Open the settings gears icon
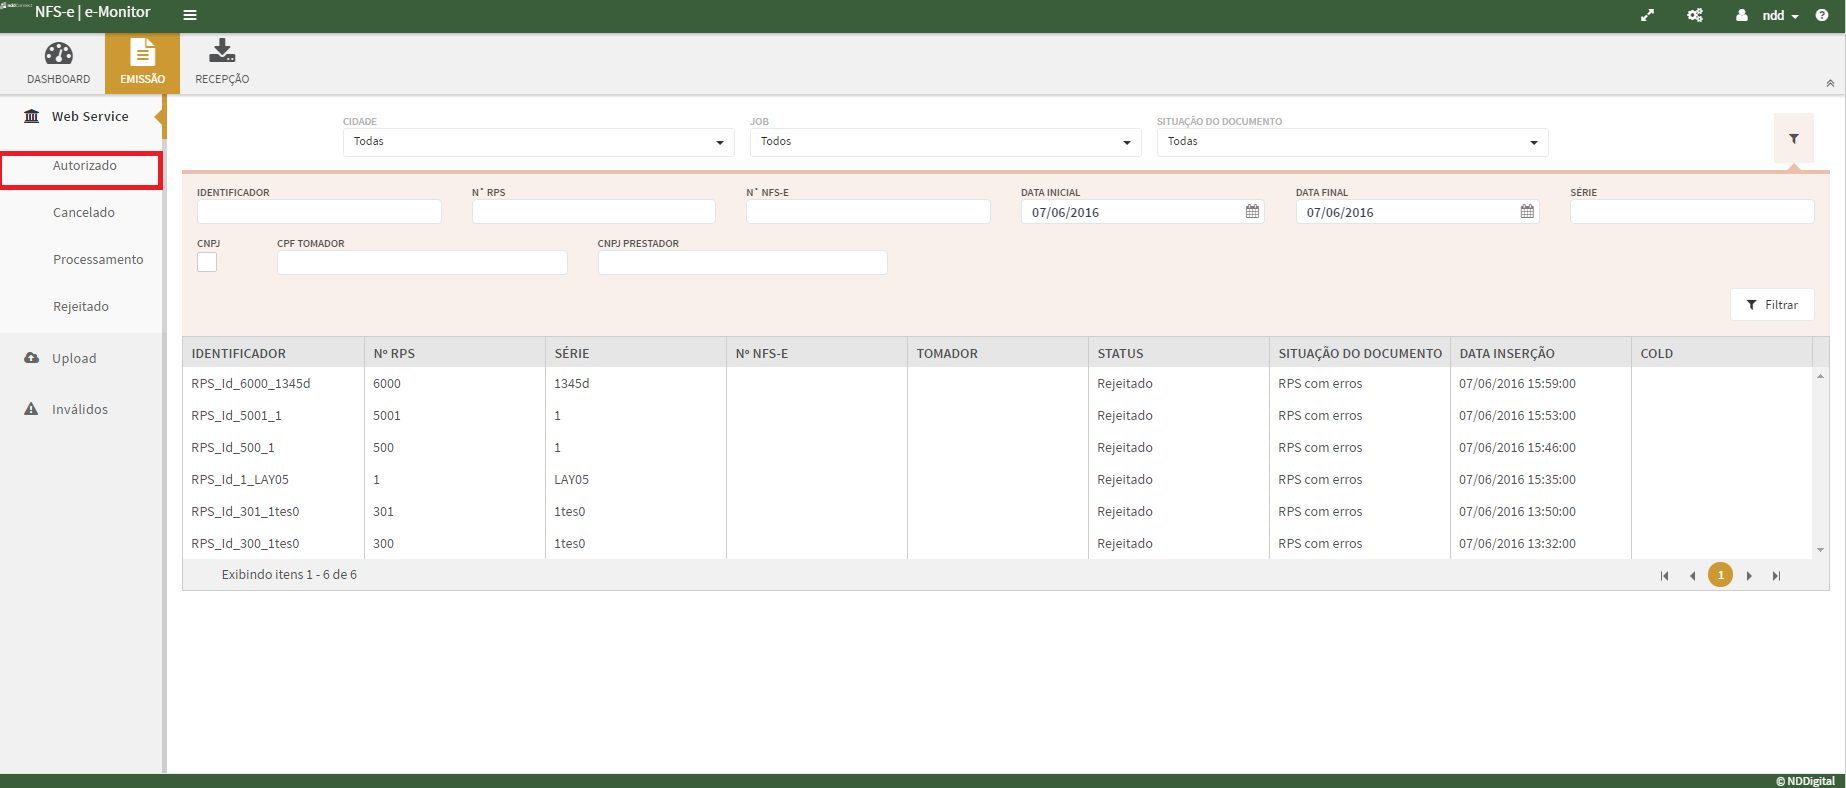 coord(1695,15)
